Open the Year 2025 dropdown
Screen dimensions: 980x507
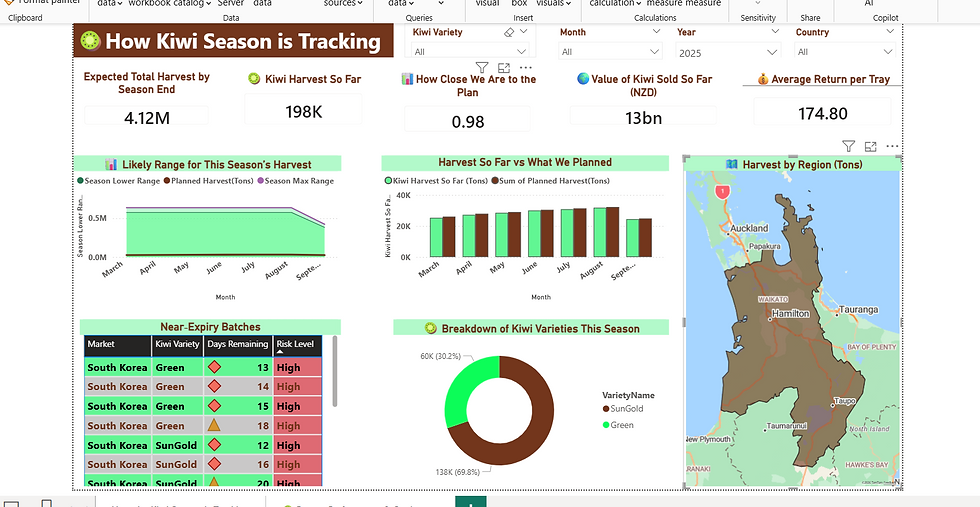click(728, 53)
